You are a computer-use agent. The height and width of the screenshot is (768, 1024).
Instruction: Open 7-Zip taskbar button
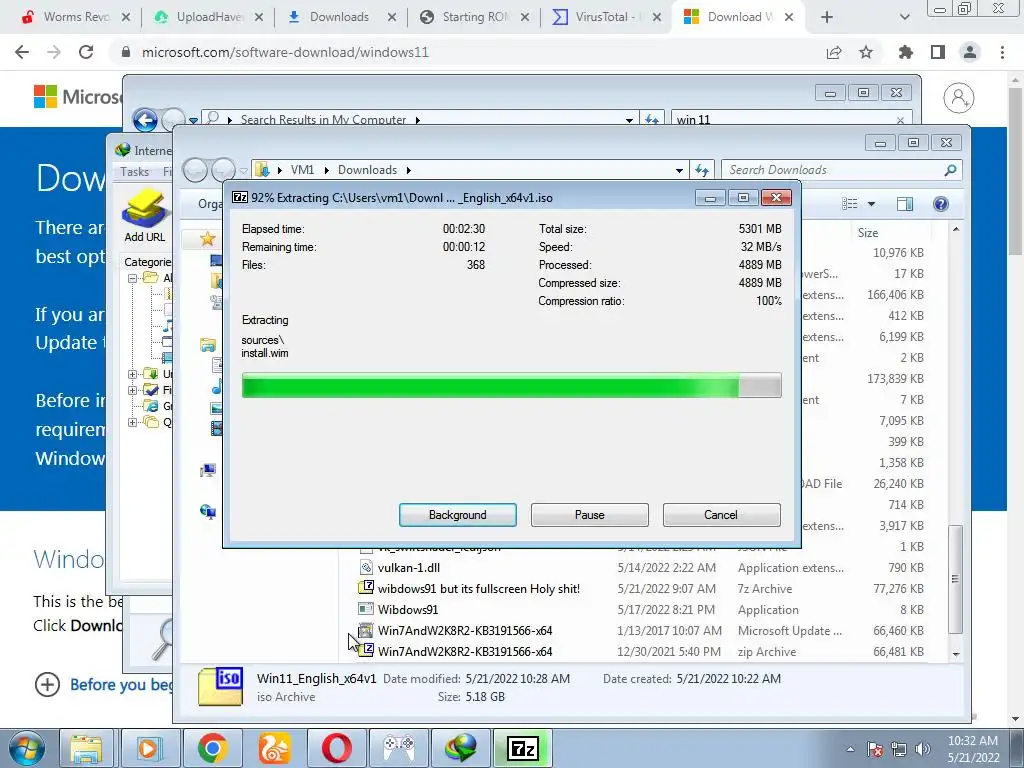[x=522, y=748]
